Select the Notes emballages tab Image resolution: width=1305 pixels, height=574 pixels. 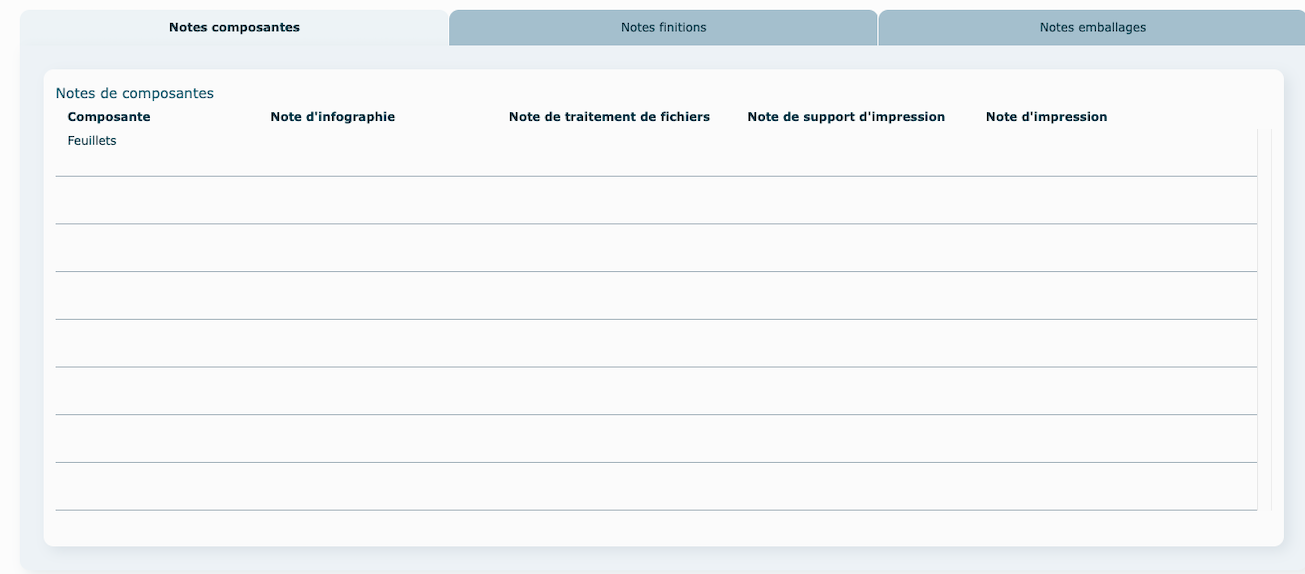(1092, 28)
